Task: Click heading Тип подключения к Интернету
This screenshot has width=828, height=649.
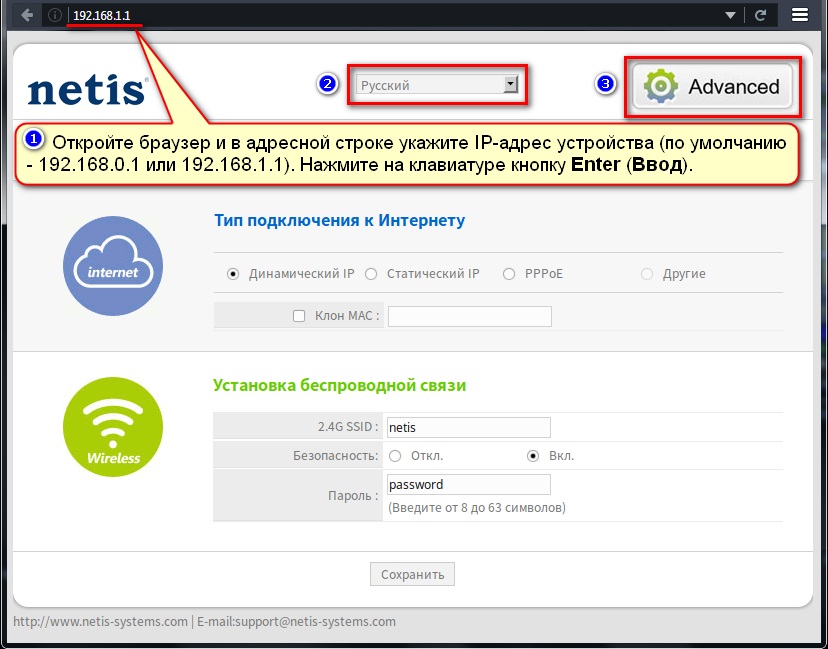Action: click(x=340, y=220)
